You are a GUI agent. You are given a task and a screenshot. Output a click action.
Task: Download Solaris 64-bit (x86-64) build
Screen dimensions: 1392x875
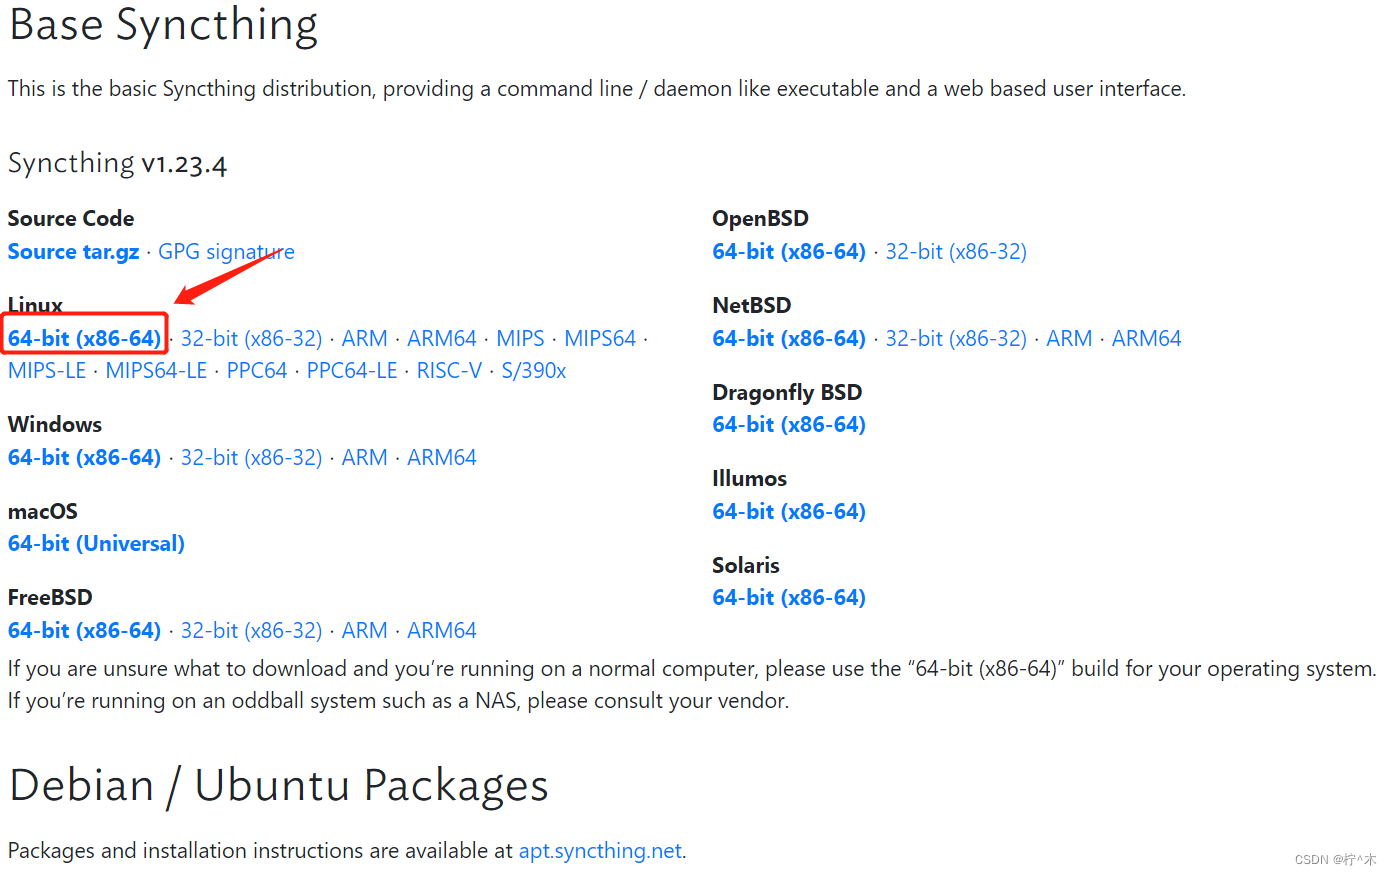789,598
